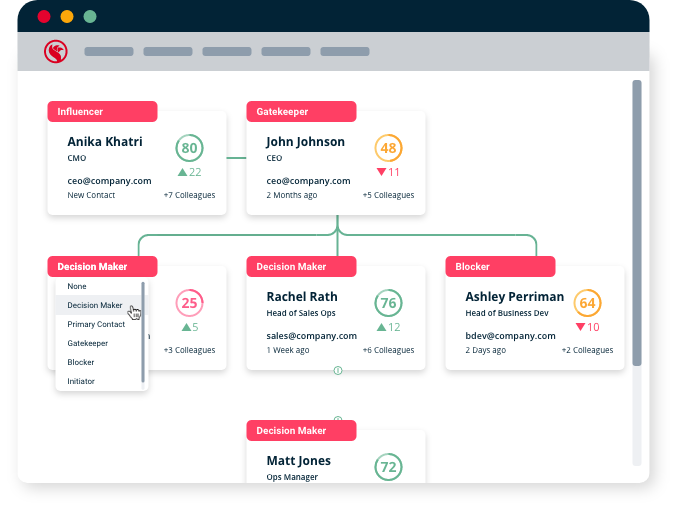Viewport: 677px width, 511px height.
Task: Pick Blocker from the role dropdown list
Action: 98,362
